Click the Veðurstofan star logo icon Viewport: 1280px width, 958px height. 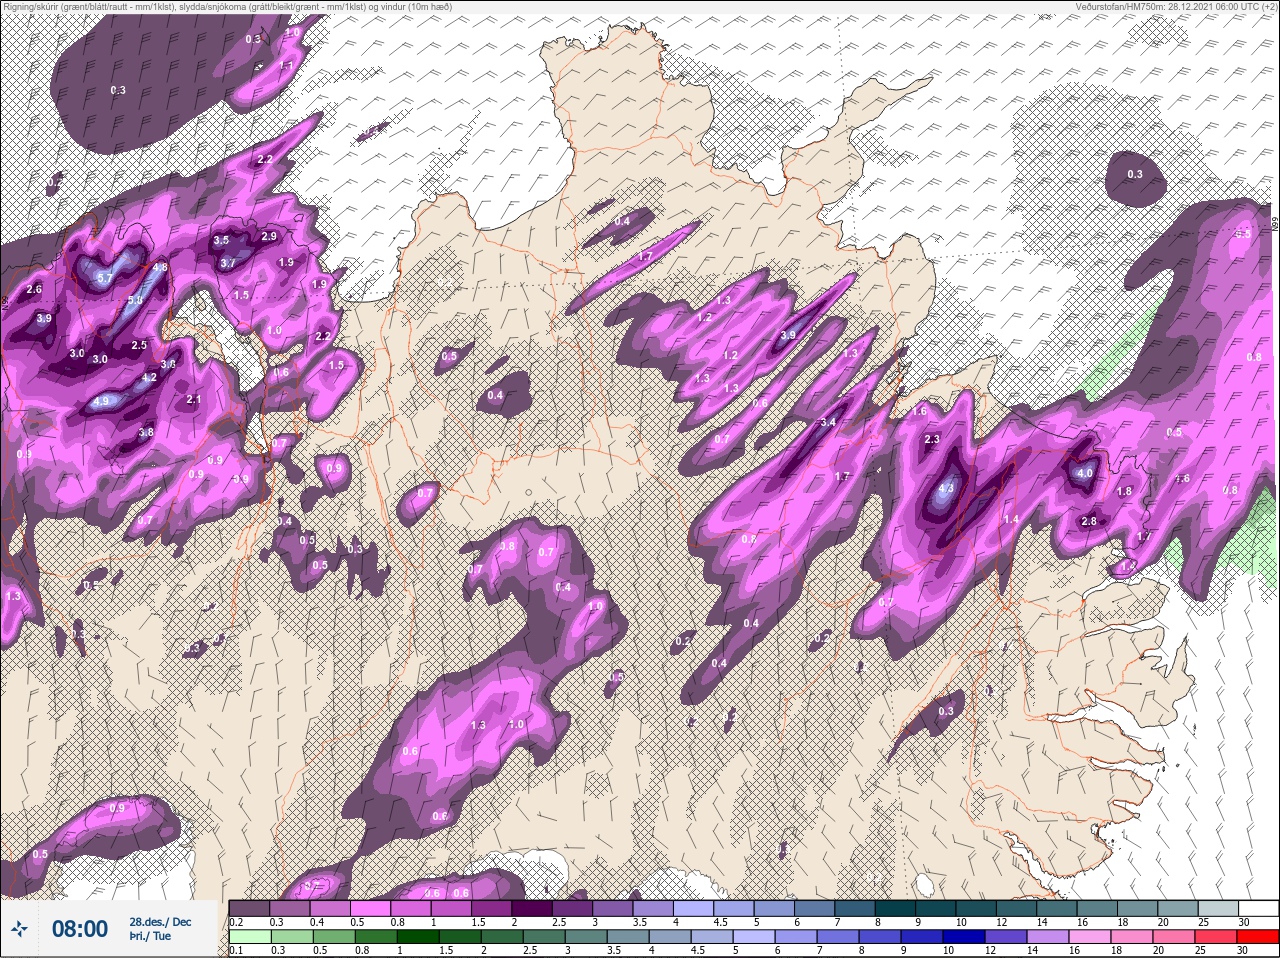click(x=19, y=929)
